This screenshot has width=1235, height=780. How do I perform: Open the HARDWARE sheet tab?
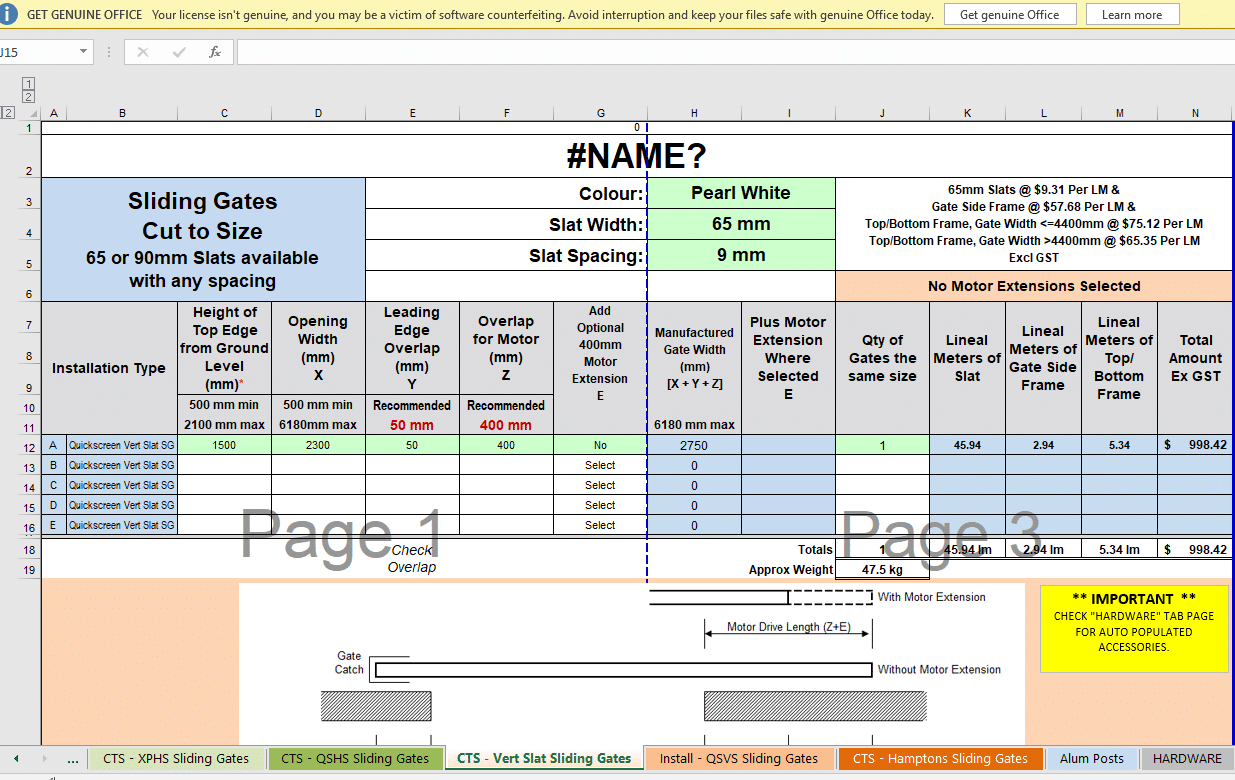point(1187,759)
